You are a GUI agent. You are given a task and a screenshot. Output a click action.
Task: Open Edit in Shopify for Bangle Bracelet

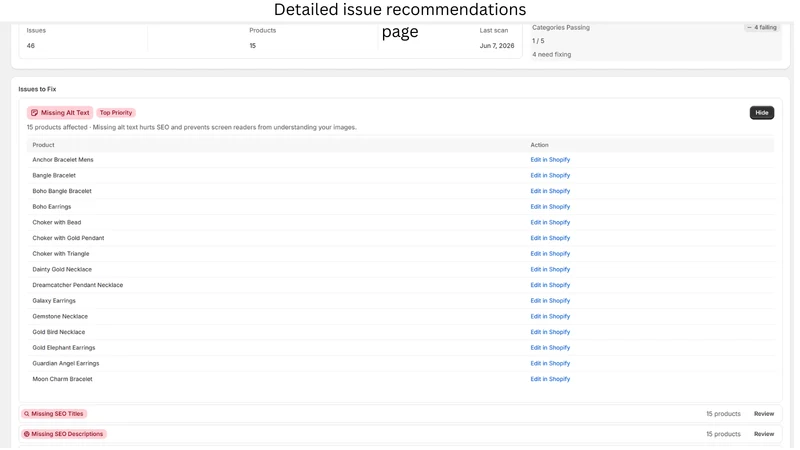(550, 176)
